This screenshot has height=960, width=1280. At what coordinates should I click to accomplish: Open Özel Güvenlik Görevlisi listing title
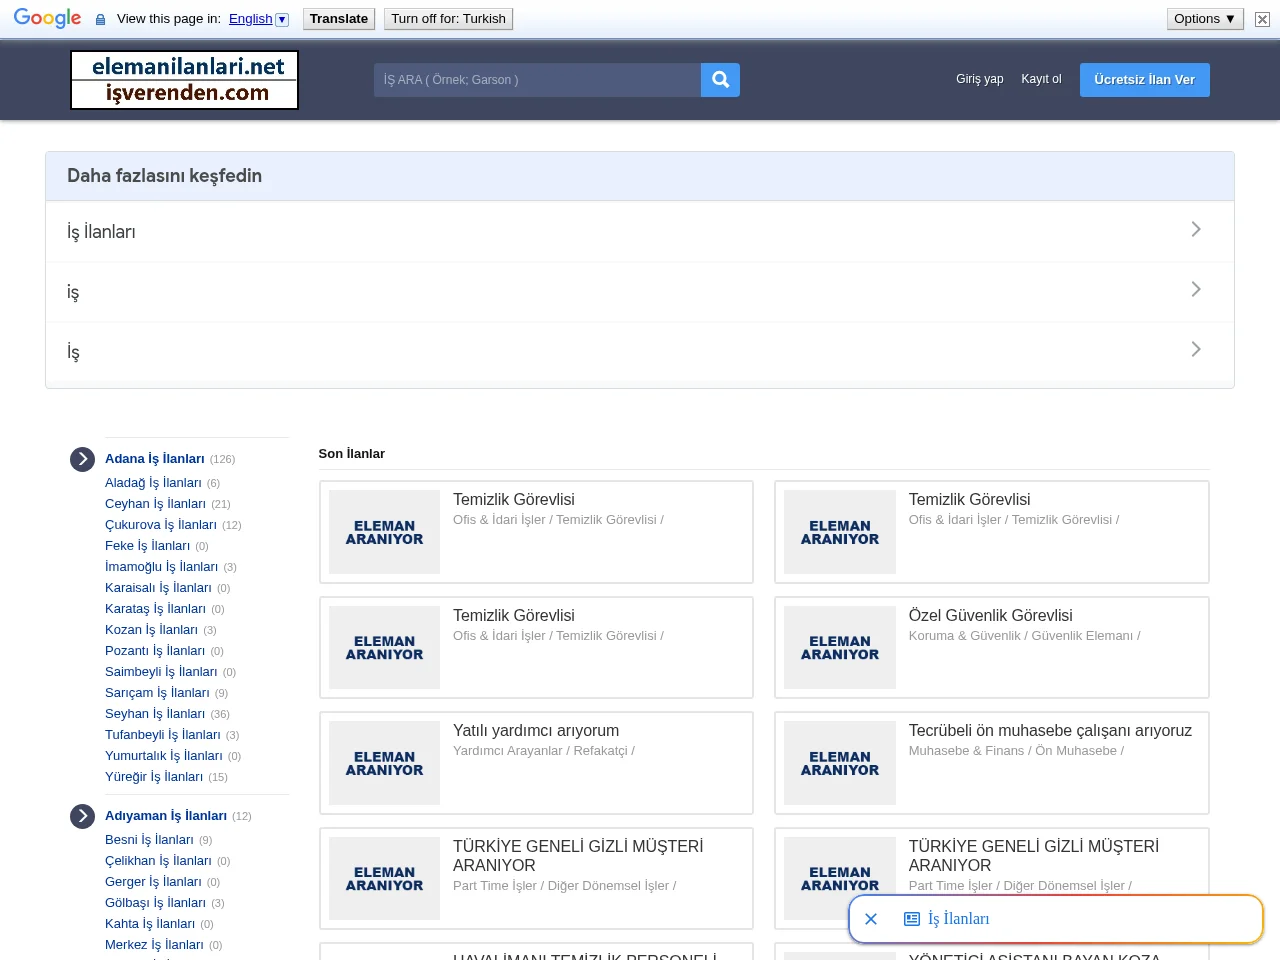click(990, 616)
